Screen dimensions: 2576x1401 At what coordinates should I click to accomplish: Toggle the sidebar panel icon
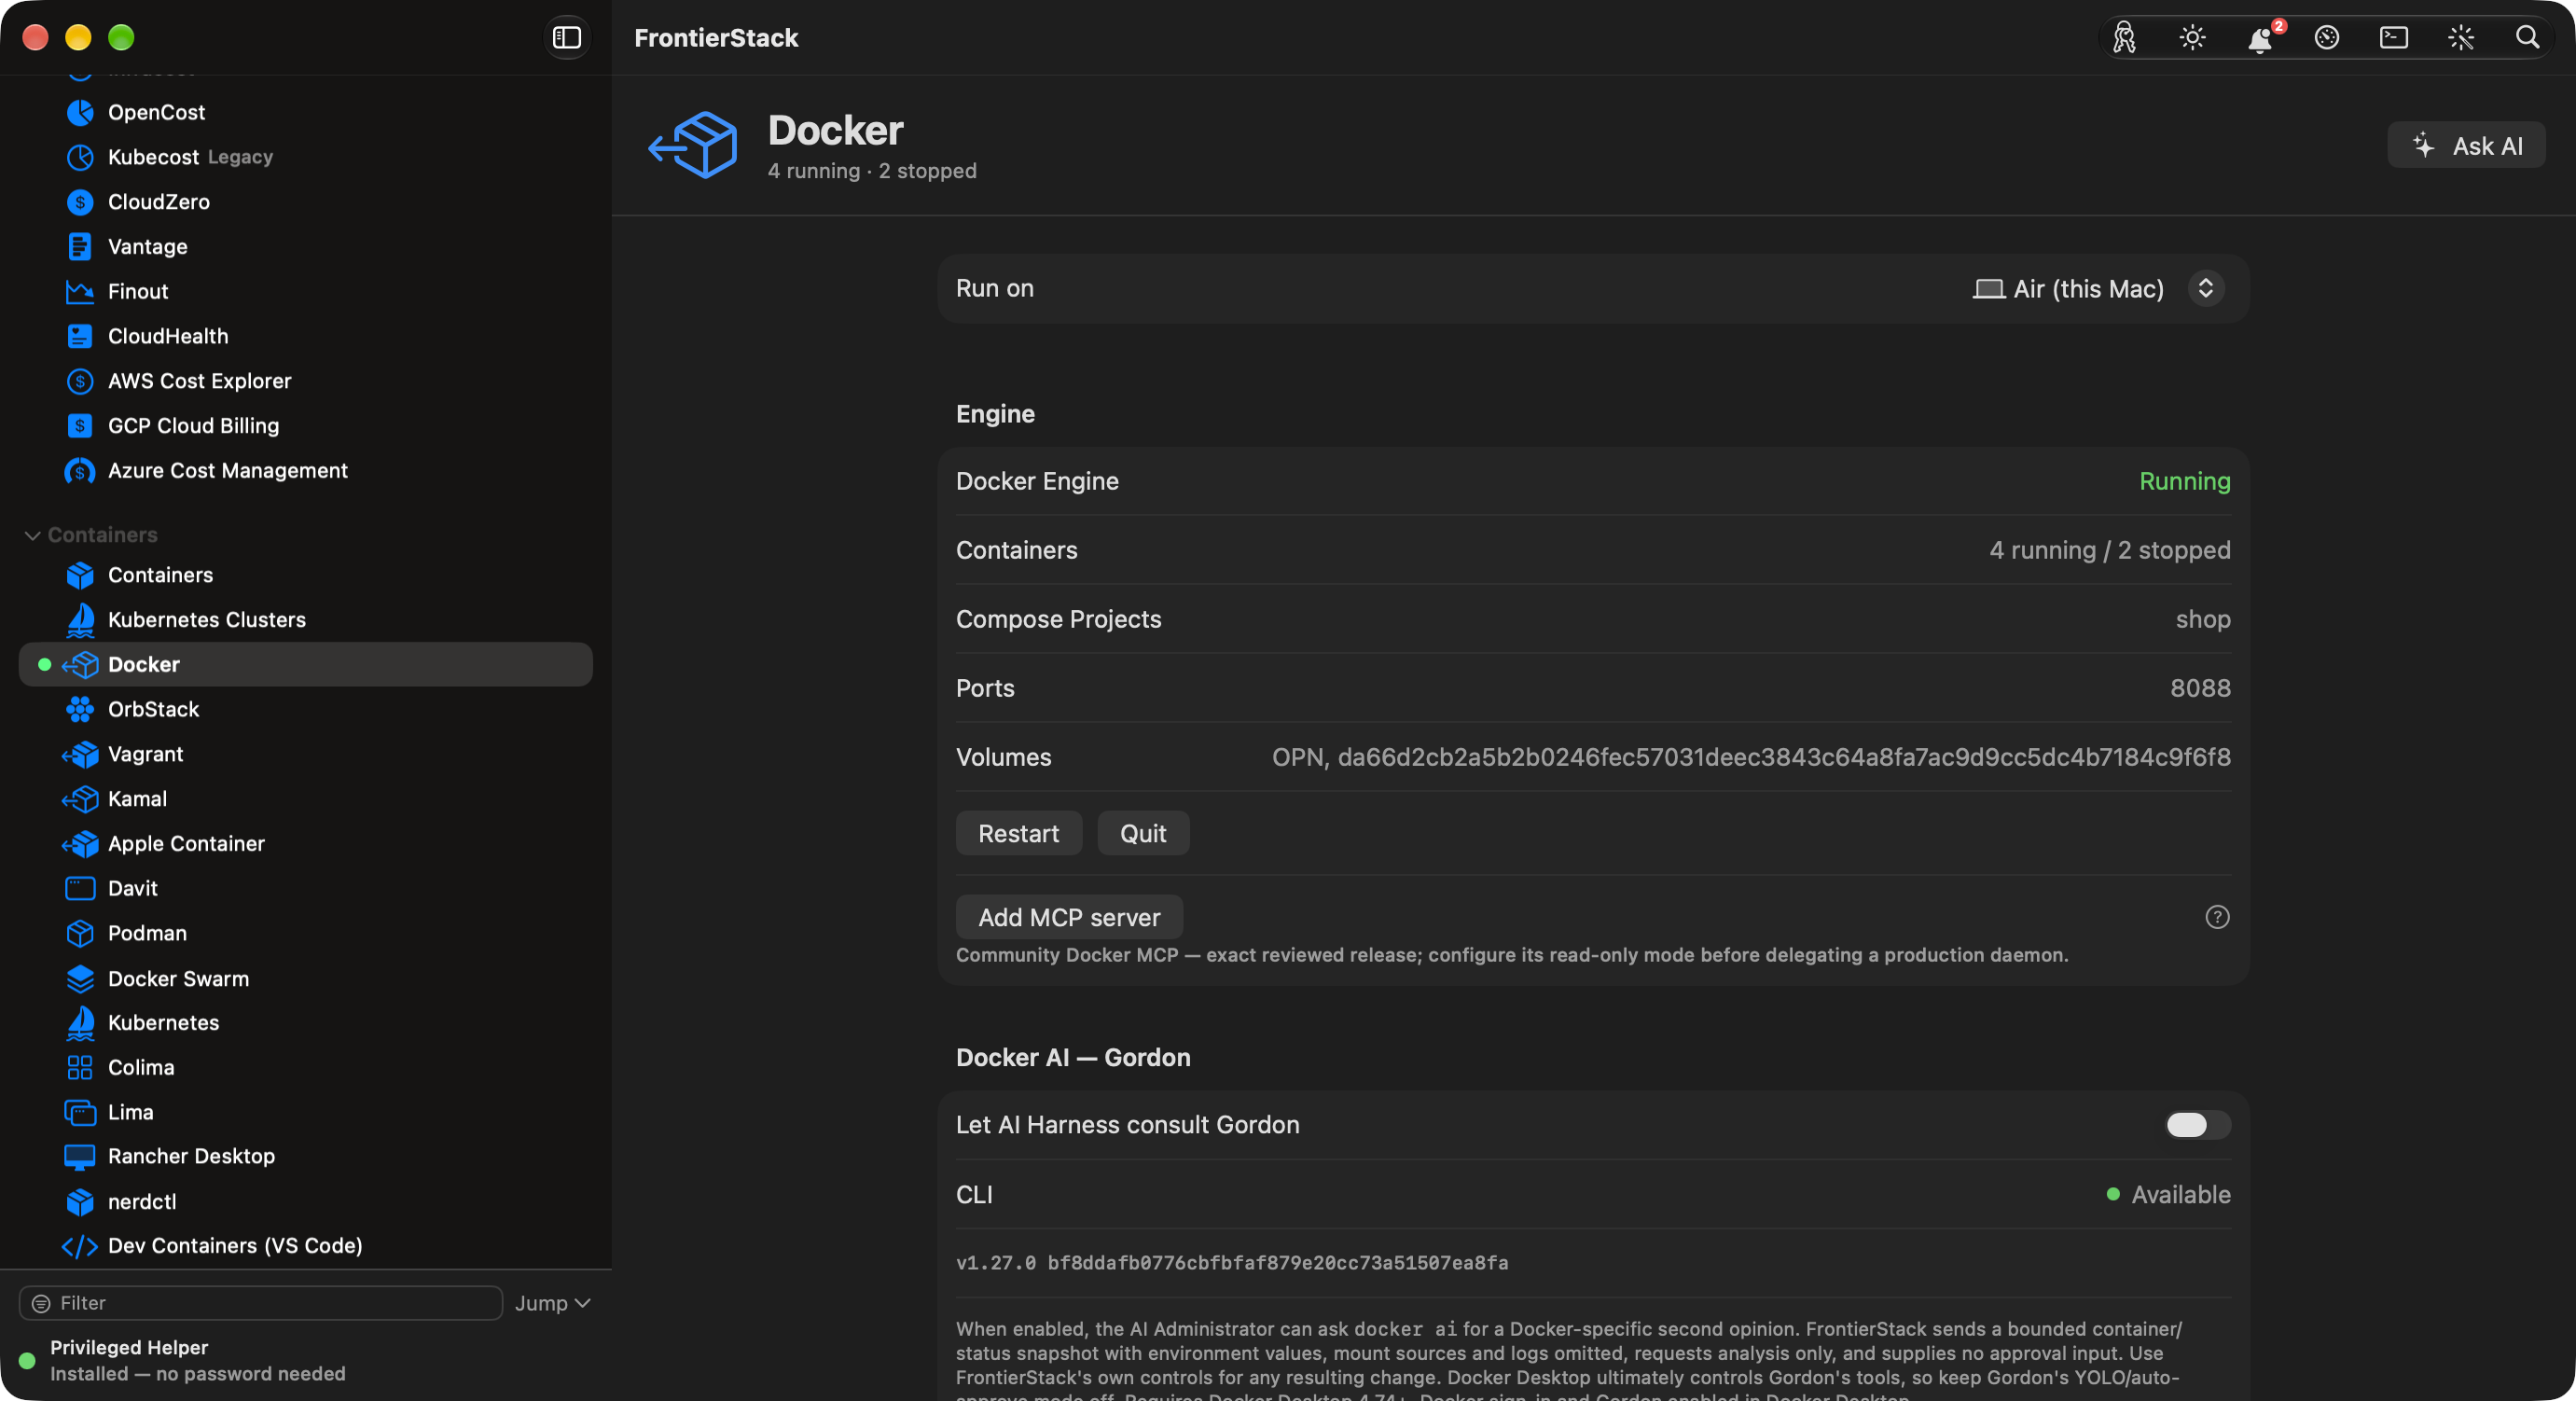[567, 37]
